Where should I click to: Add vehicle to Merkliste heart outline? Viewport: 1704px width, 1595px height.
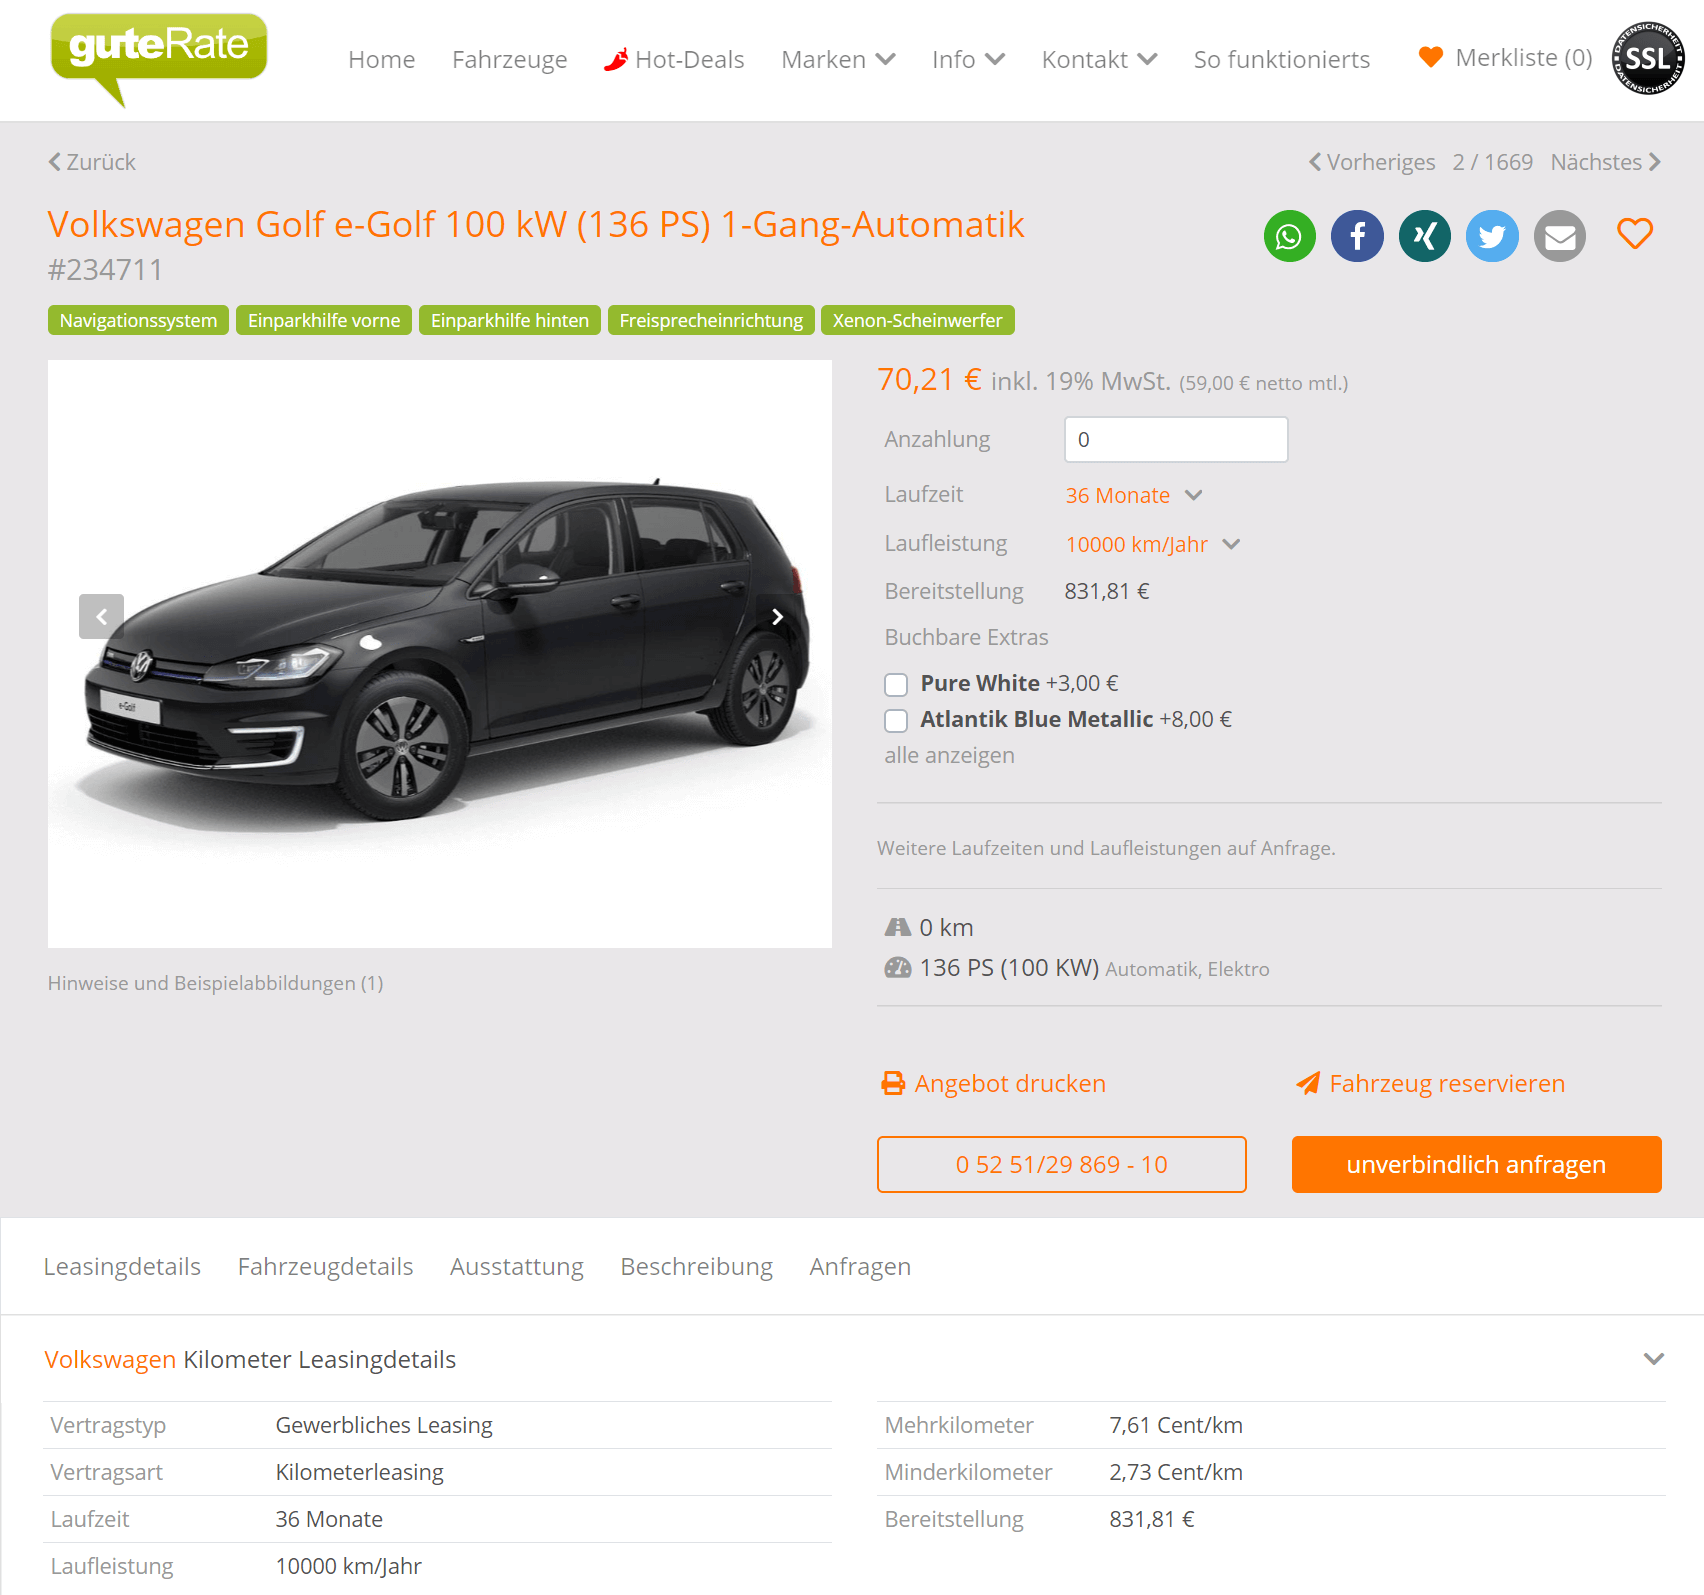pyautogui.click(x=1635, y=234)
